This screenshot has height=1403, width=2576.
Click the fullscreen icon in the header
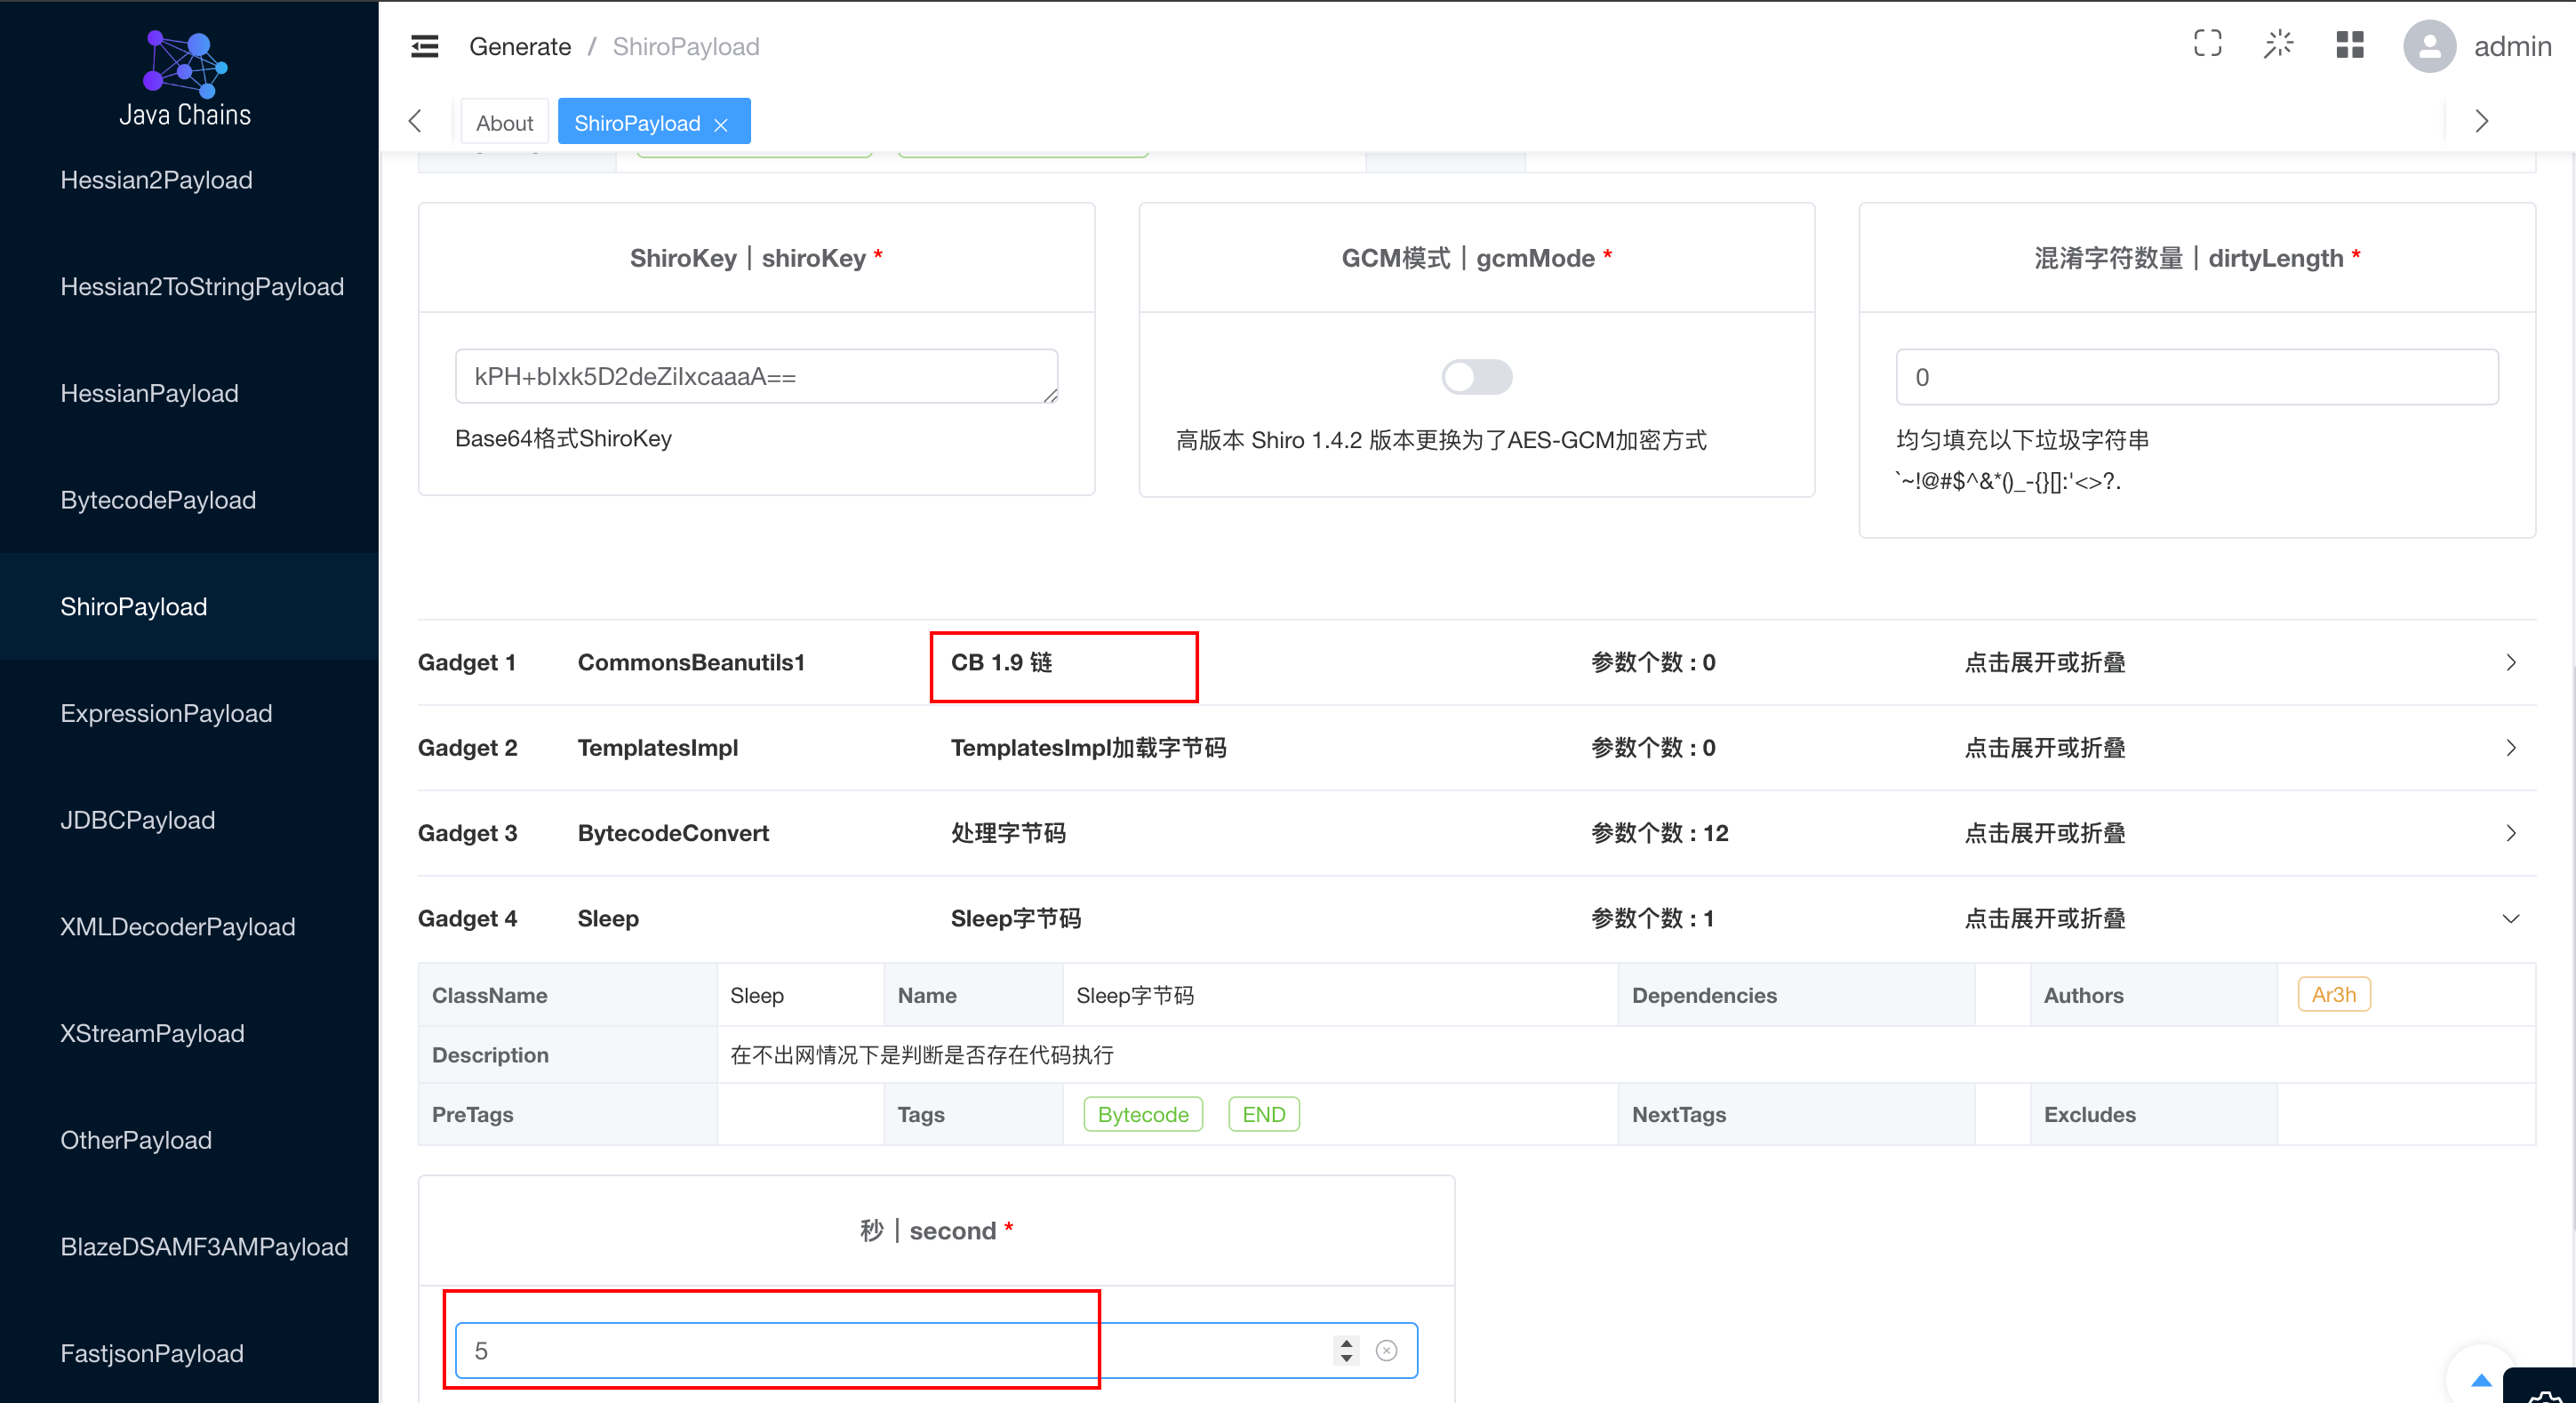point(2208,44)
